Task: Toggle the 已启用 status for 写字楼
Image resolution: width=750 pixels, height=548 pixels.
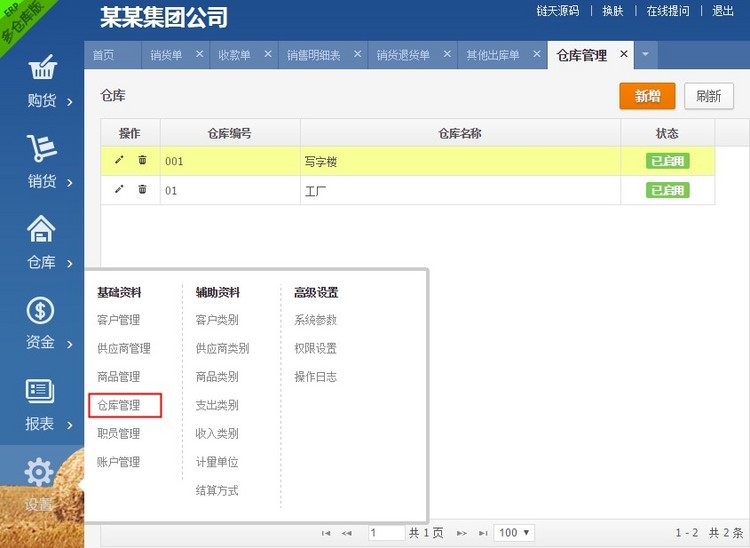Action: 667,161
